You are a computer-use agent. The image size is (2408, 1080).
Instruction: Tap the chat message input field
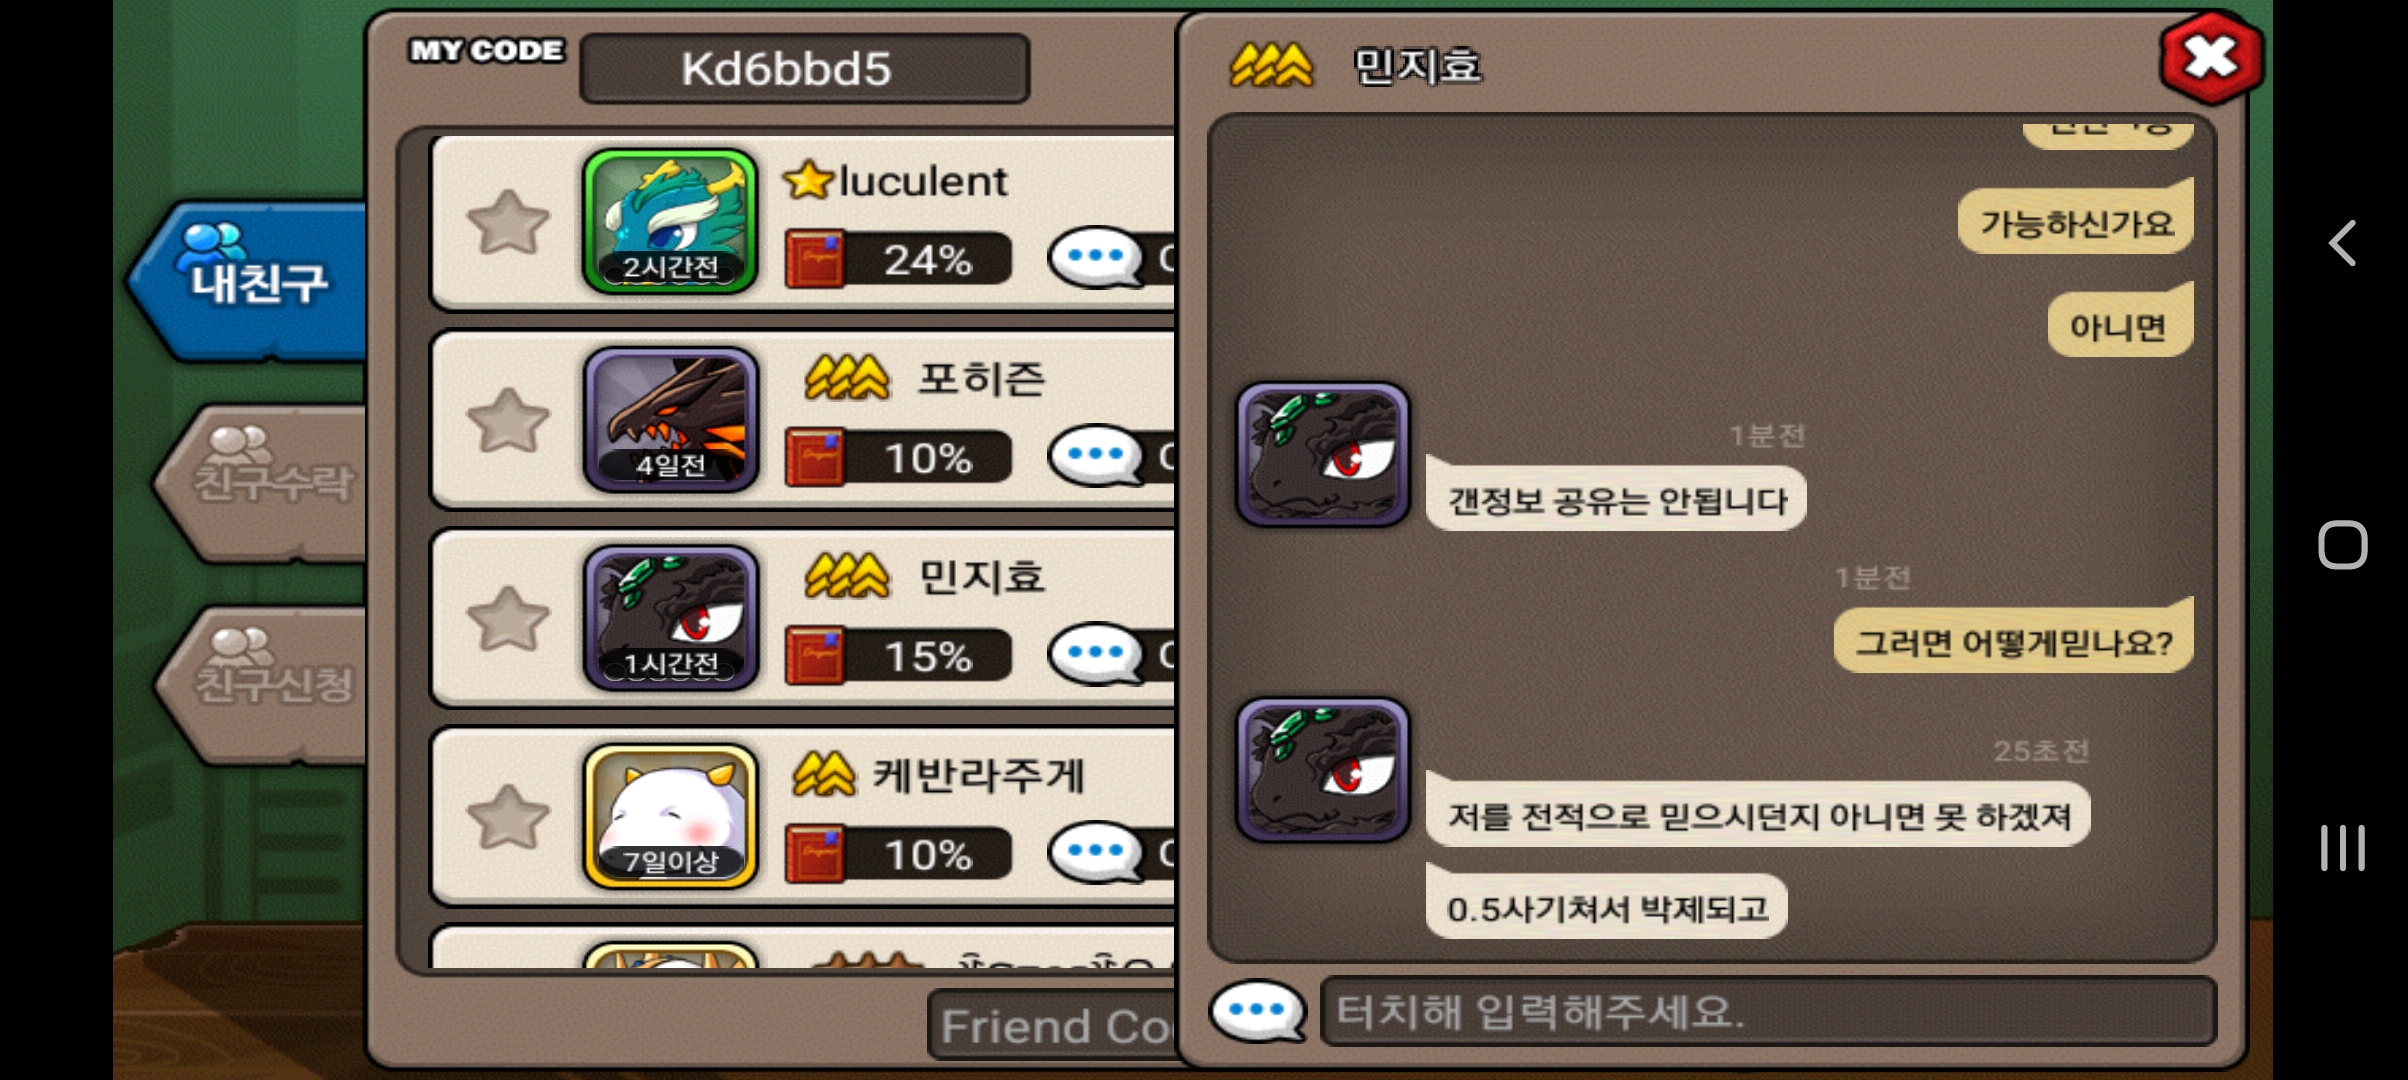1768,1012
